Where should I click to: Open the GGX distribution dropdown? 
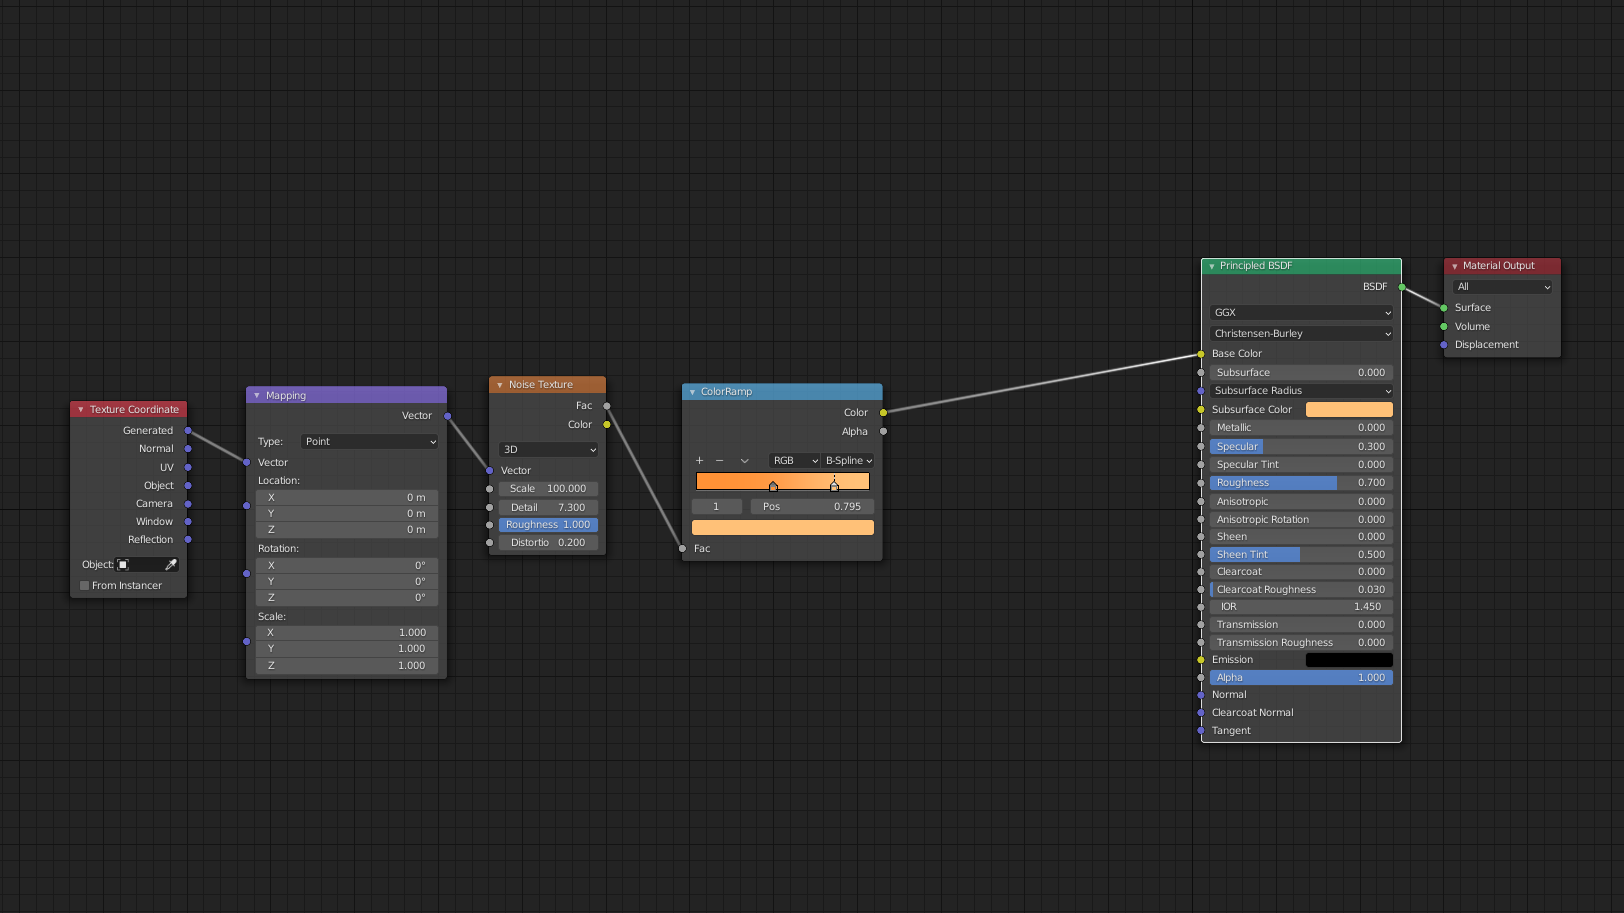point(1301,313)
